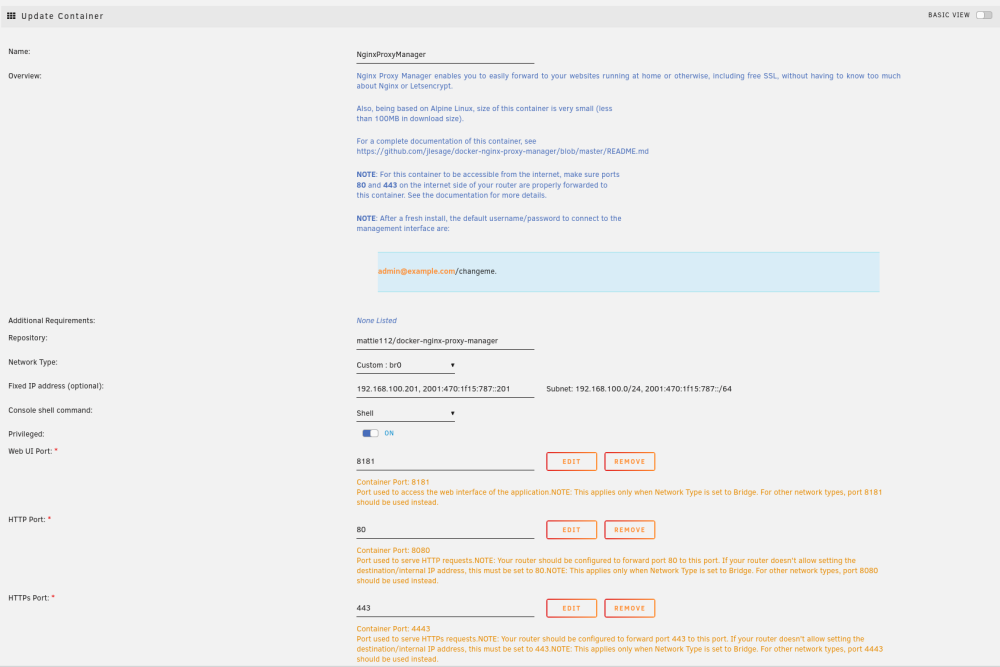Click the Web UI Port label
Screen dimensions: 1000x667
pyautogui.click(x=30, y=451)
